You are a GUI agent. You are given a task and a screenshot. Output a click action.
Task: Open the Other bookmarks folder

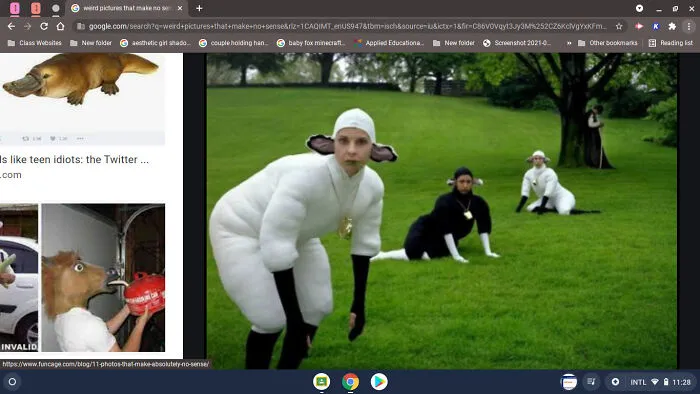click(608, 43)
